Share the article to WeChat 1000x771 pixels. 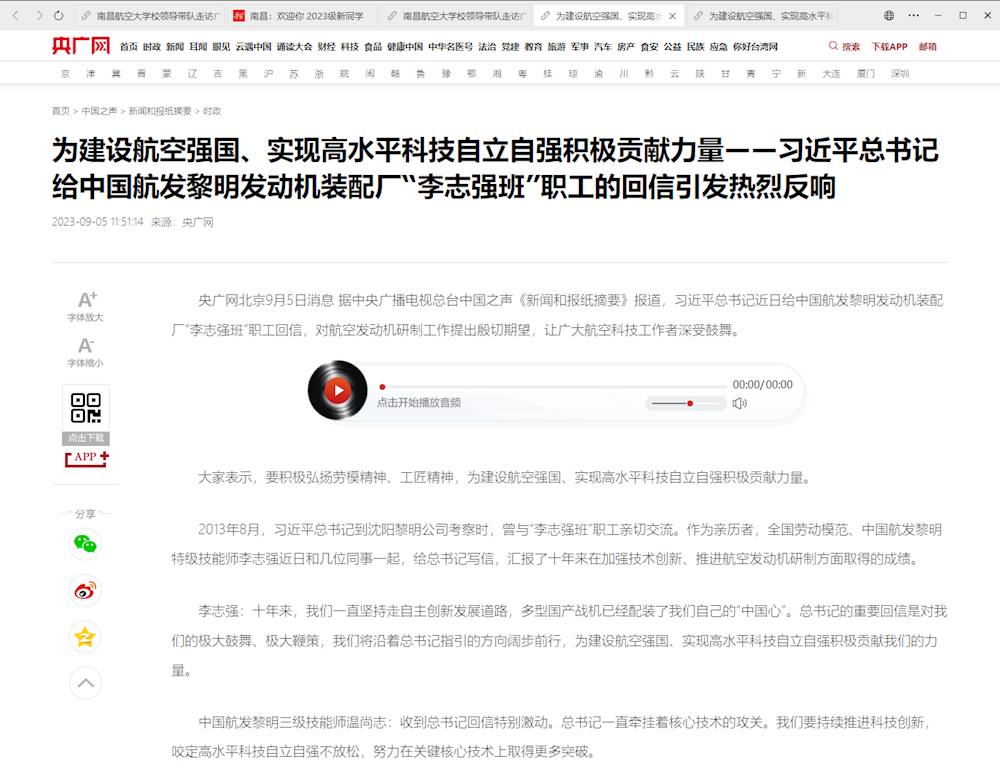click(x=85, y=545)
